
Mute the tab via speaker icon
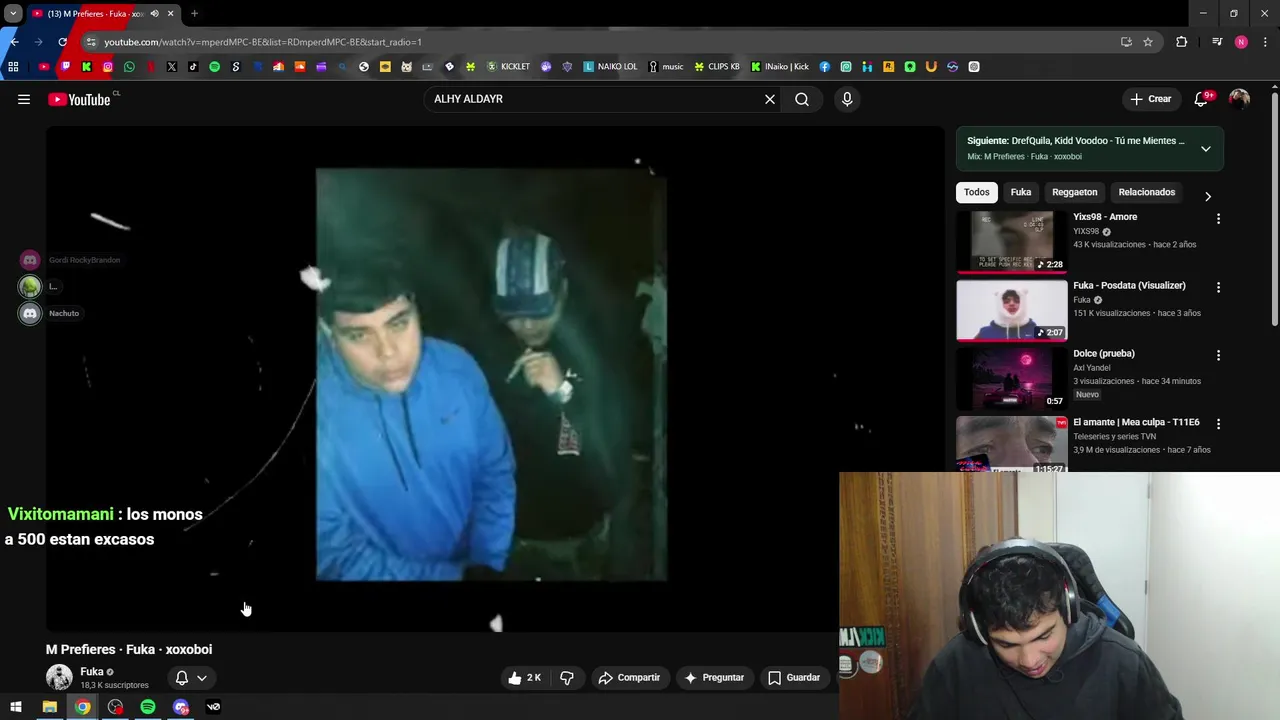click(x=154, y=14)
